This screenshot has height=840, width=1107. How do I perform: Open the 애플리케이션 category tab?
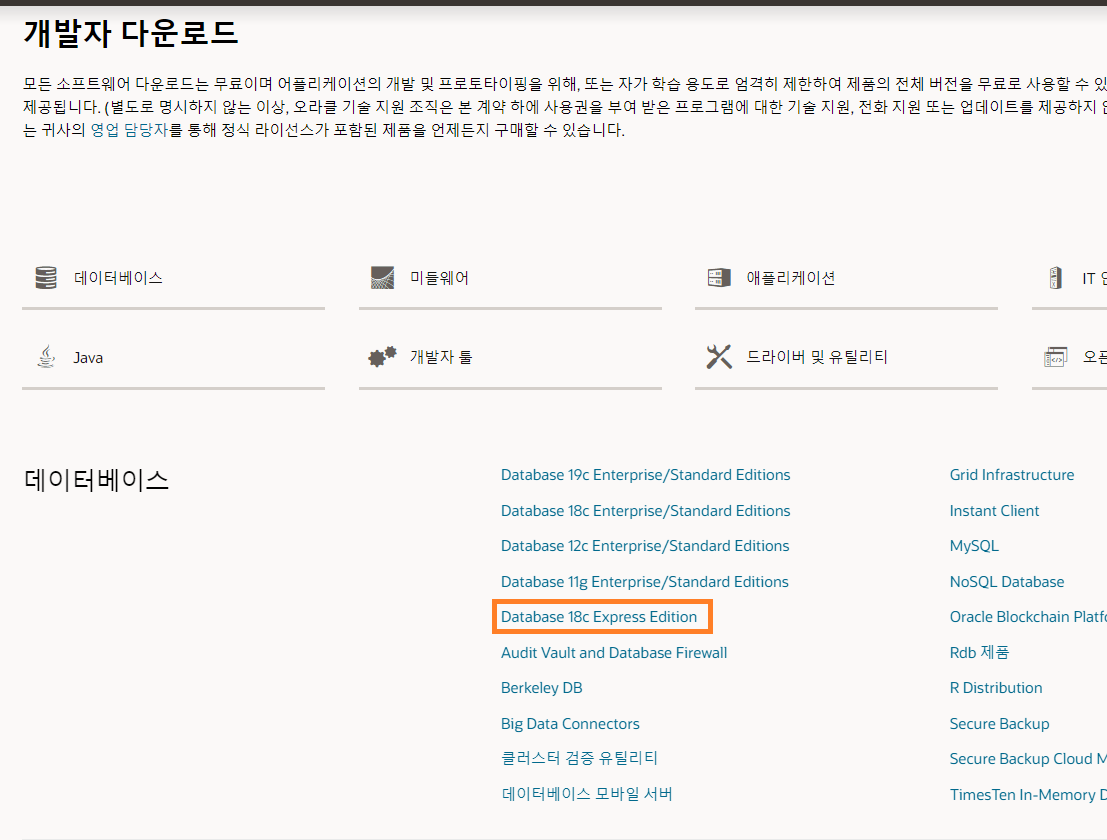coord(846,278)
